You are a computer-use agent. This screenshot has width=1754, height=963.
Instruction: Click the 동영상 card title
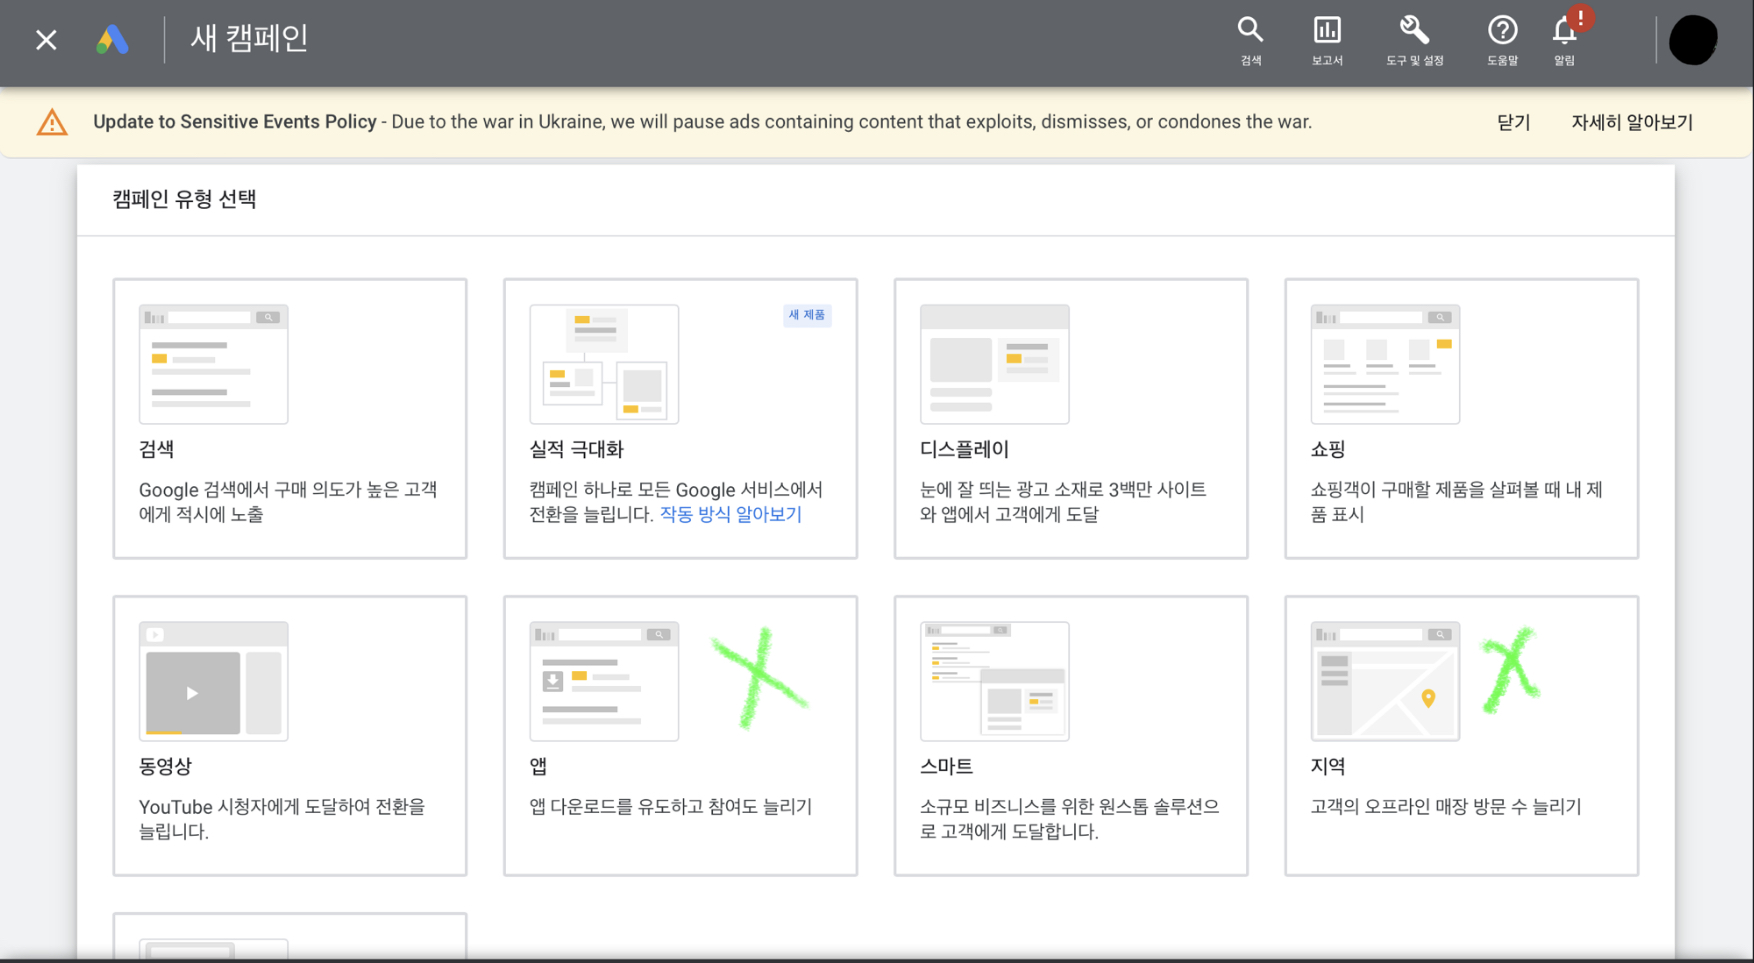(165, 767)
